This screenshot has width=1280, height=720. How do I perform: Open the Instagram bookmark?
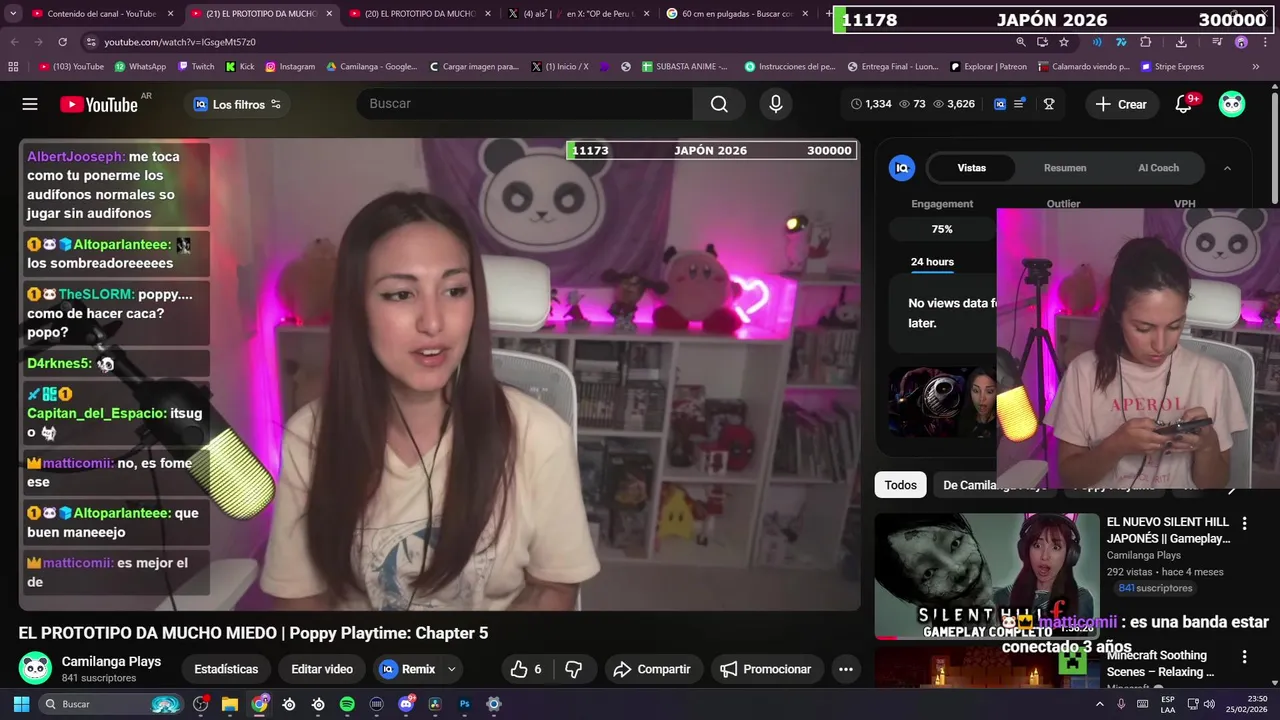[x=290, y=67]
